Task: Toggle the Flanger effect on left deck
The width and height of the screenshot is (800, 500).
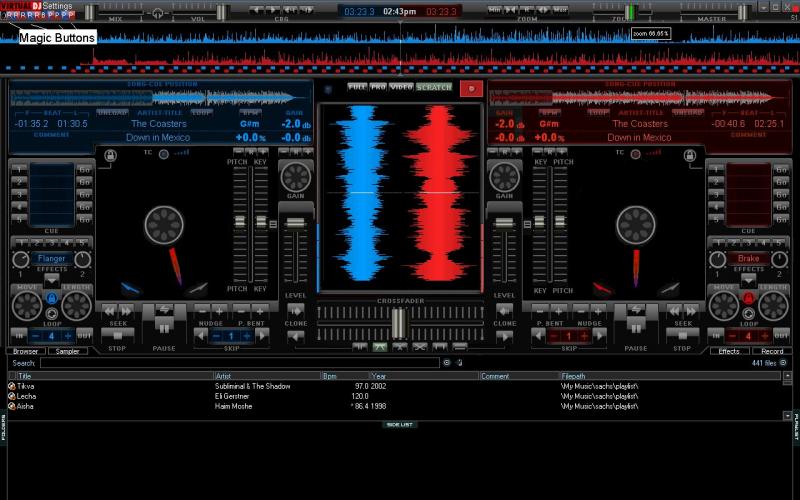Action: pos(52,259)
